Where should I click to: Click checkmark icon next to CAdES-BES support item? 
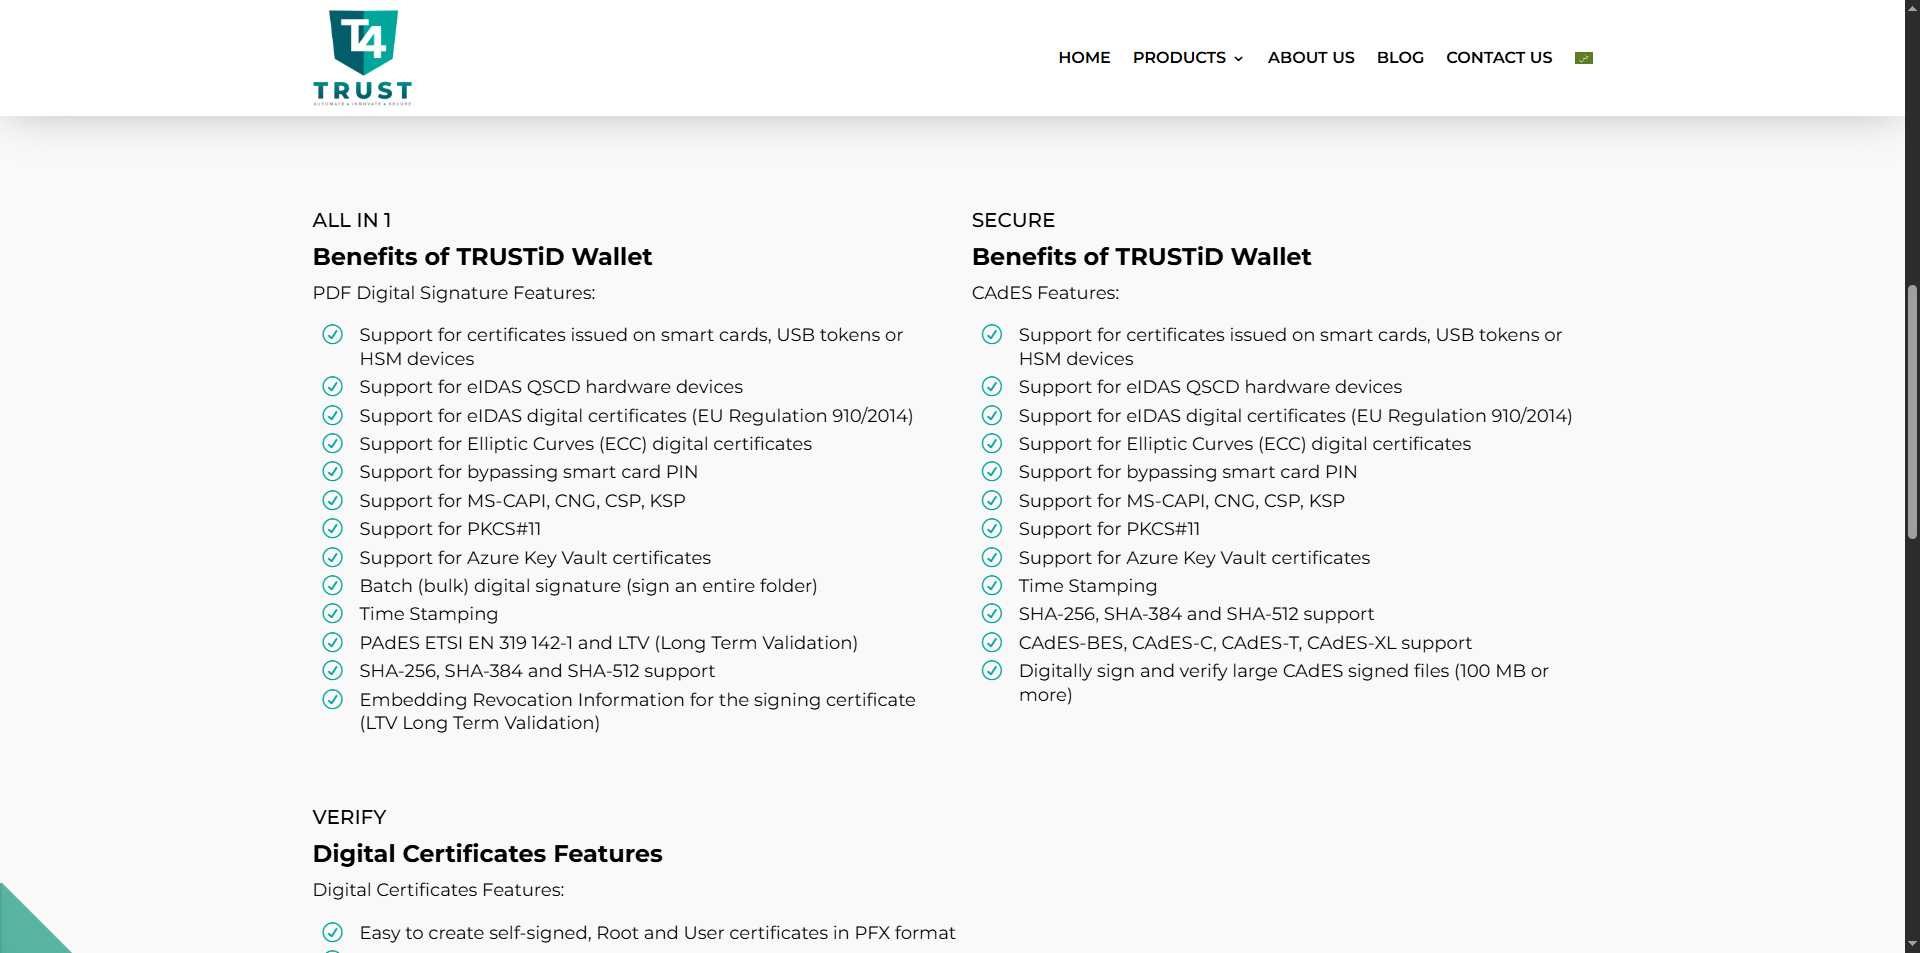click(x=992, y=643)
